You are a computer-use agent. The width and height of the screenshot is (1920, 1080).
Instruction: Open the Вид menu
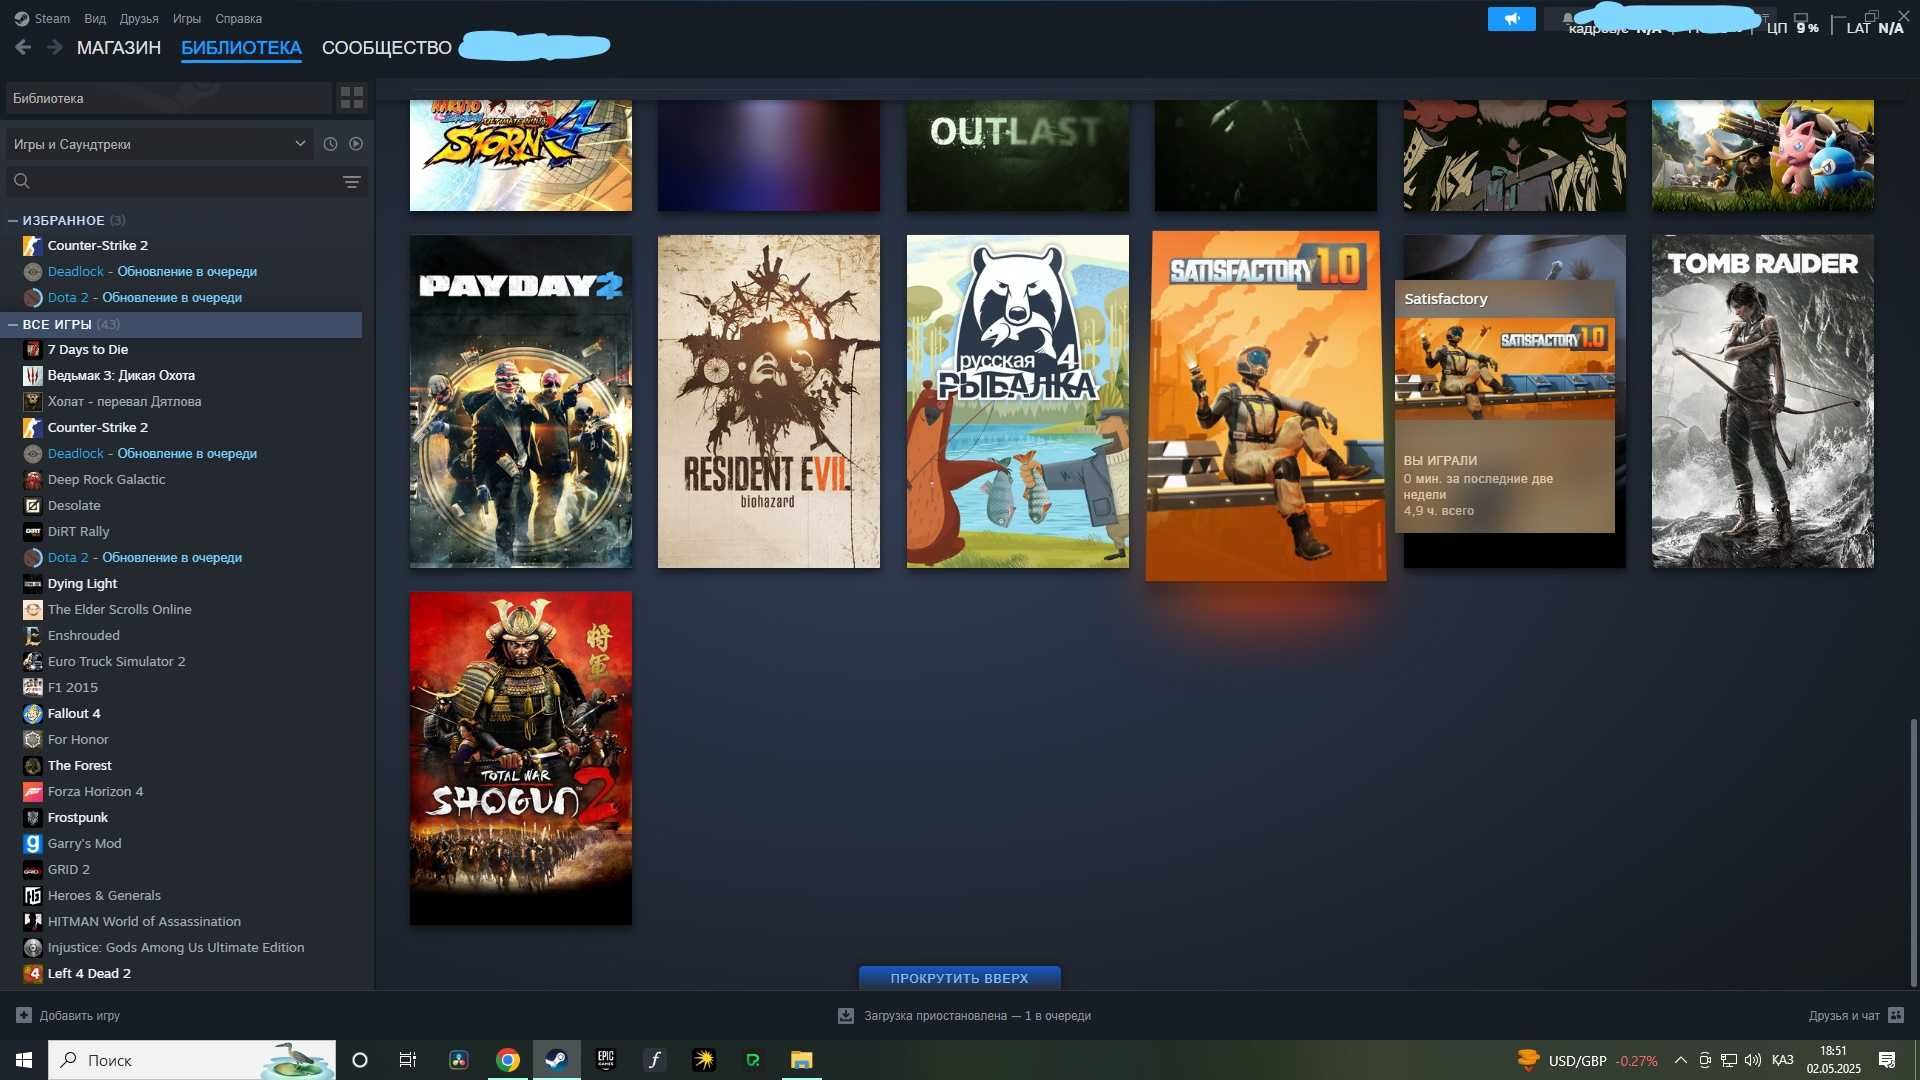pos(95,18)
